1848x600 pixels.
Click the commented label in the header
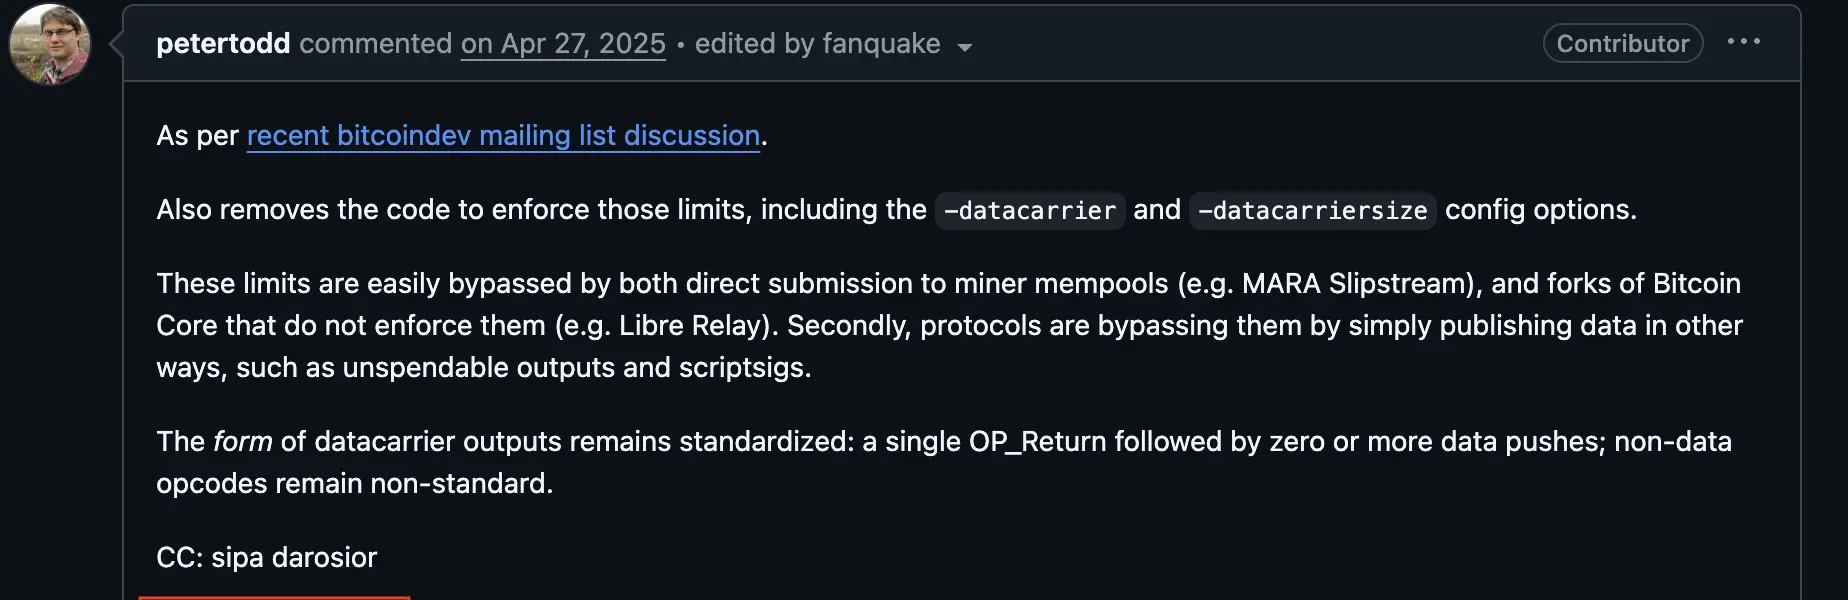[x=376, y=43]
